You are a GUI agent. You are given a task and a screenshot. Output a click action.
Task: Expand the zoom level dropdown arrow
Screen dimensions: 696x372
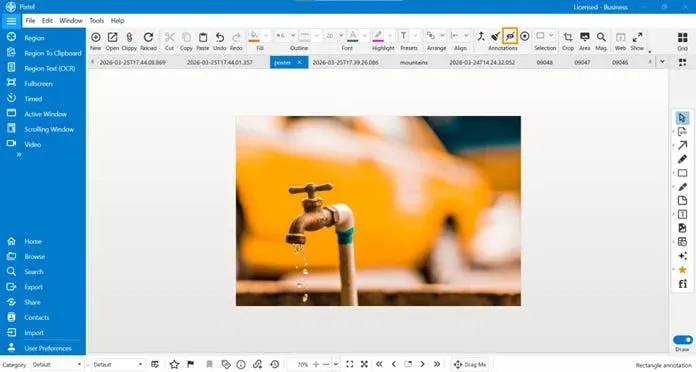click(336, 364)
